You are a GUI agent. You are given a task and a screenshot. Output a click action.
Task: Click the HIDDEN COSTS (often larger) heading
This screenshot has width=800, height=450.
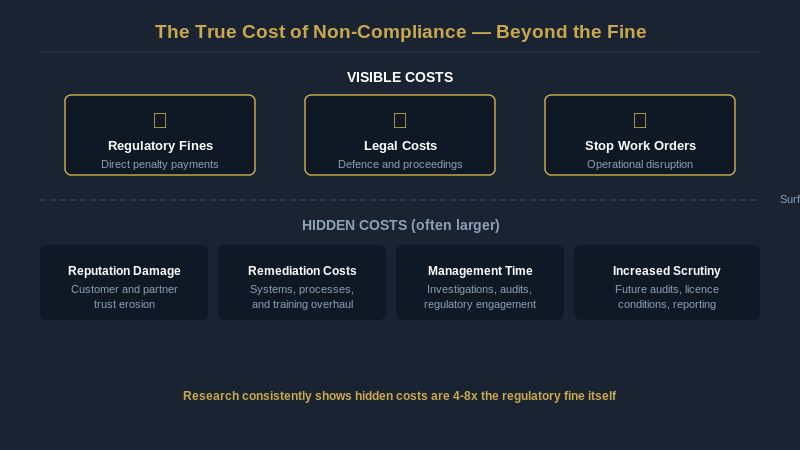click(401, 225)
